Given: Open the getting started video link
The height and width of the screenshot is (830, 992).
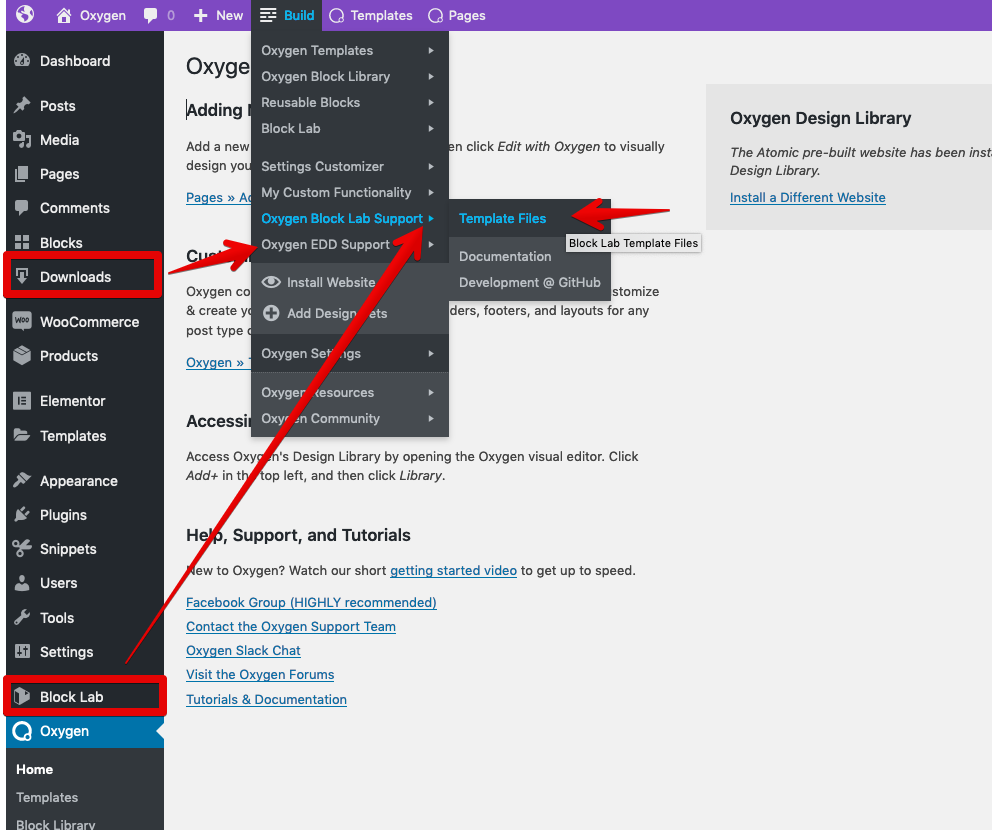Looking at the screenshot, I should point(453,571).
